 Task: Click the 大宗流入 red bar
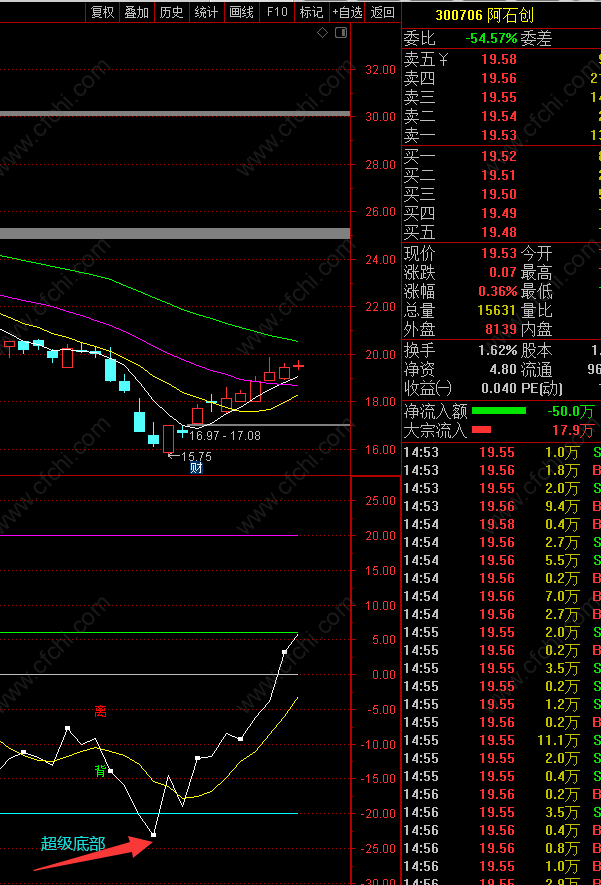(x=481, y=430)
